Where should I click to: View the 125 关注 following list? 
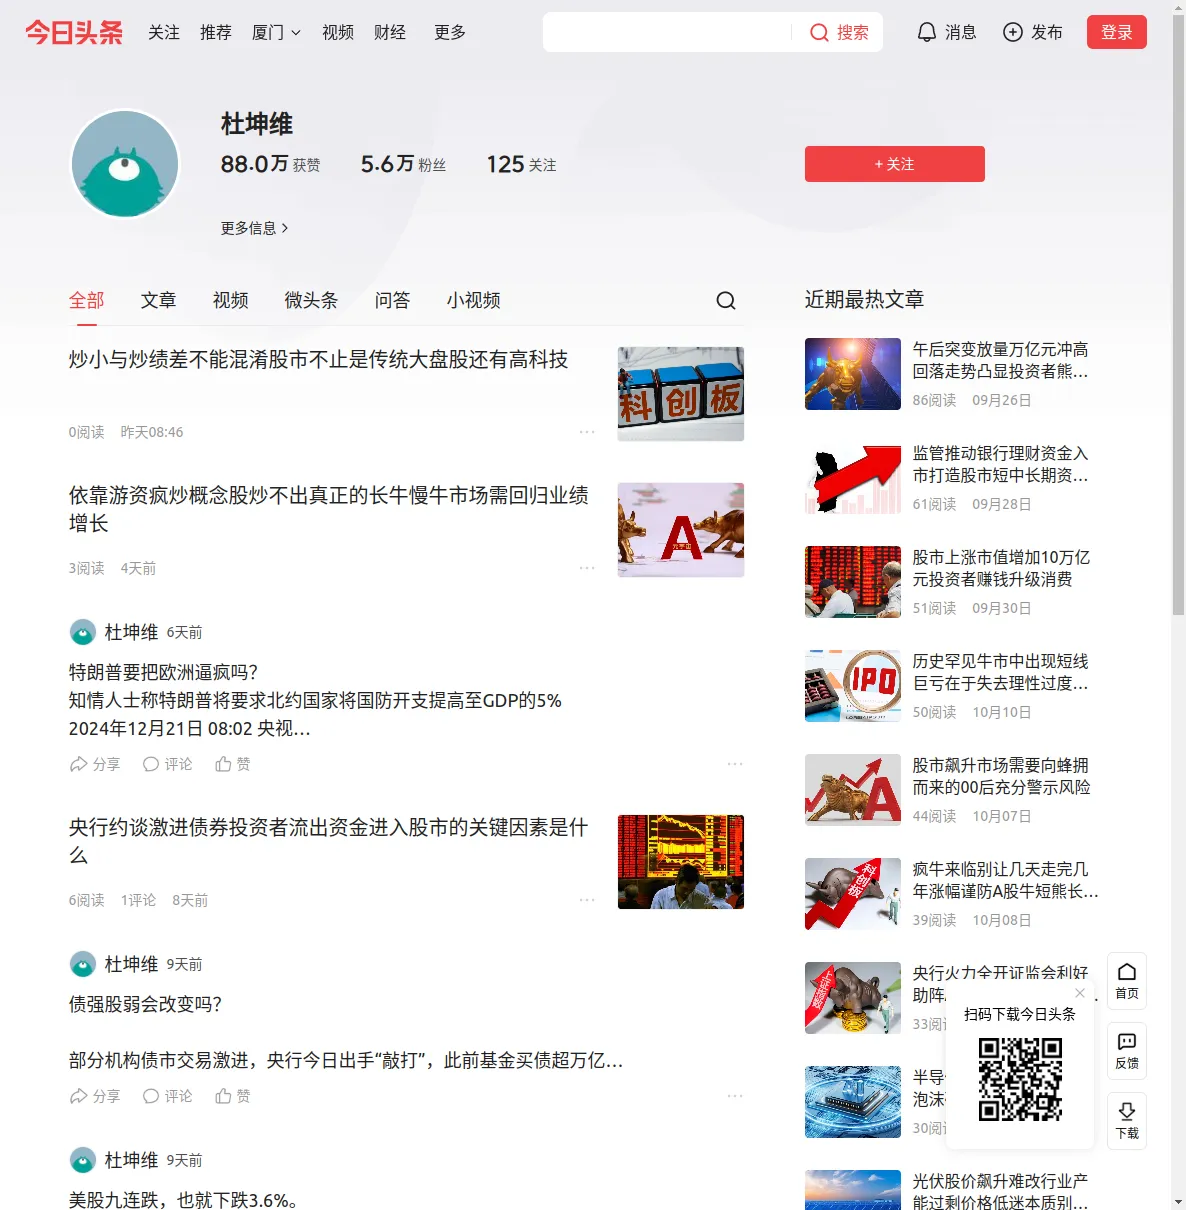pyautogui.click(x=521, y=164)
